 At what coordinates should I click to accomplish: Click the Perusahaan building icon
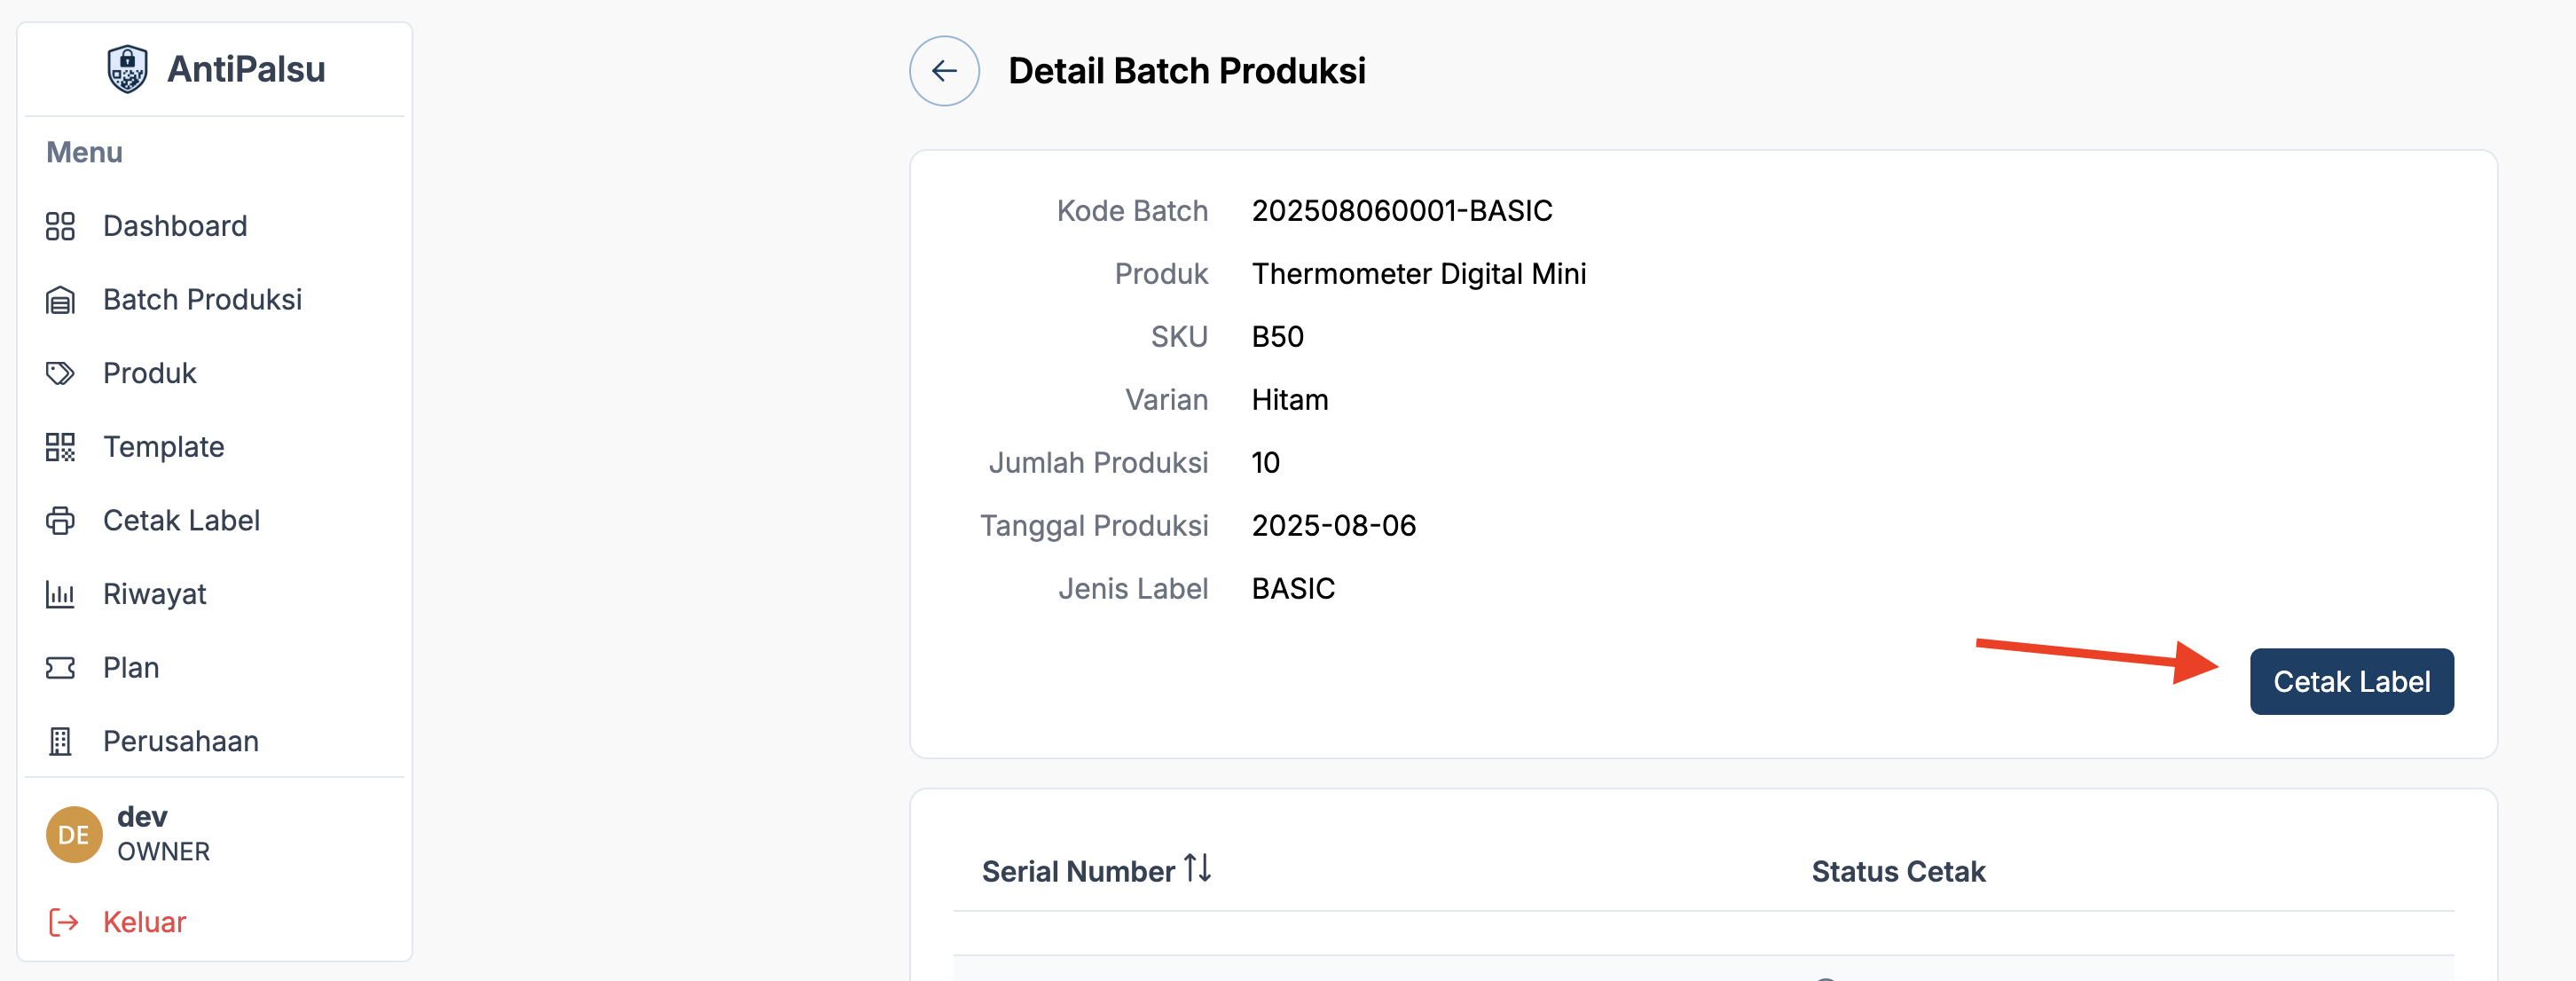coord(60,741)
